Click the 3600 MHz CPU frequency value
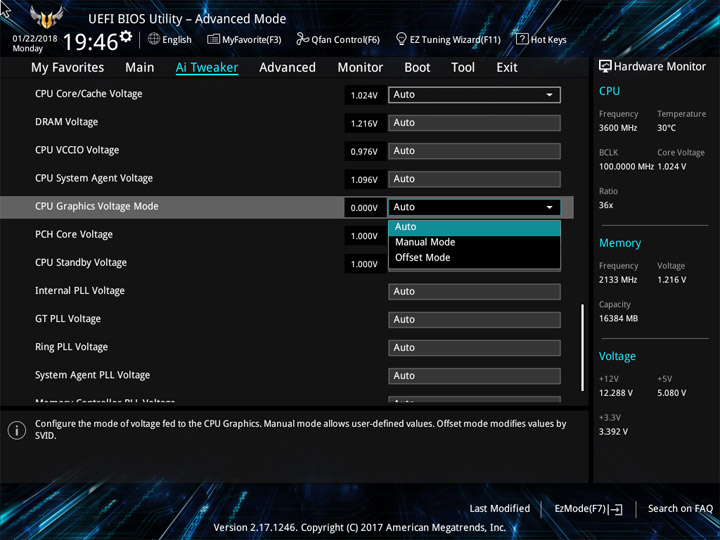Image resolution: width=720 pixels, height=540 pixels. (618, 128)
